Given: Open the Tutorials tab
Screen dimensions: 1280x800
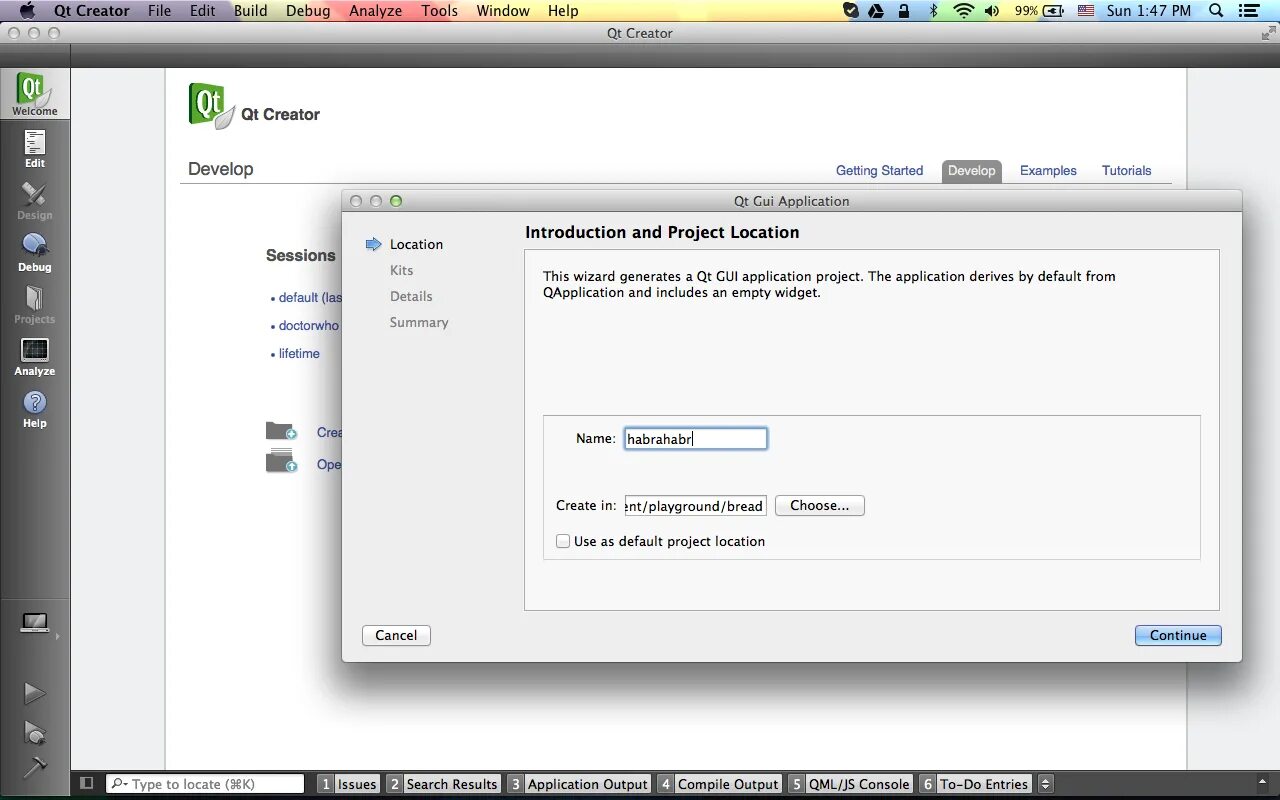Looking at the screenshot, I should [x=1126, y=171].
